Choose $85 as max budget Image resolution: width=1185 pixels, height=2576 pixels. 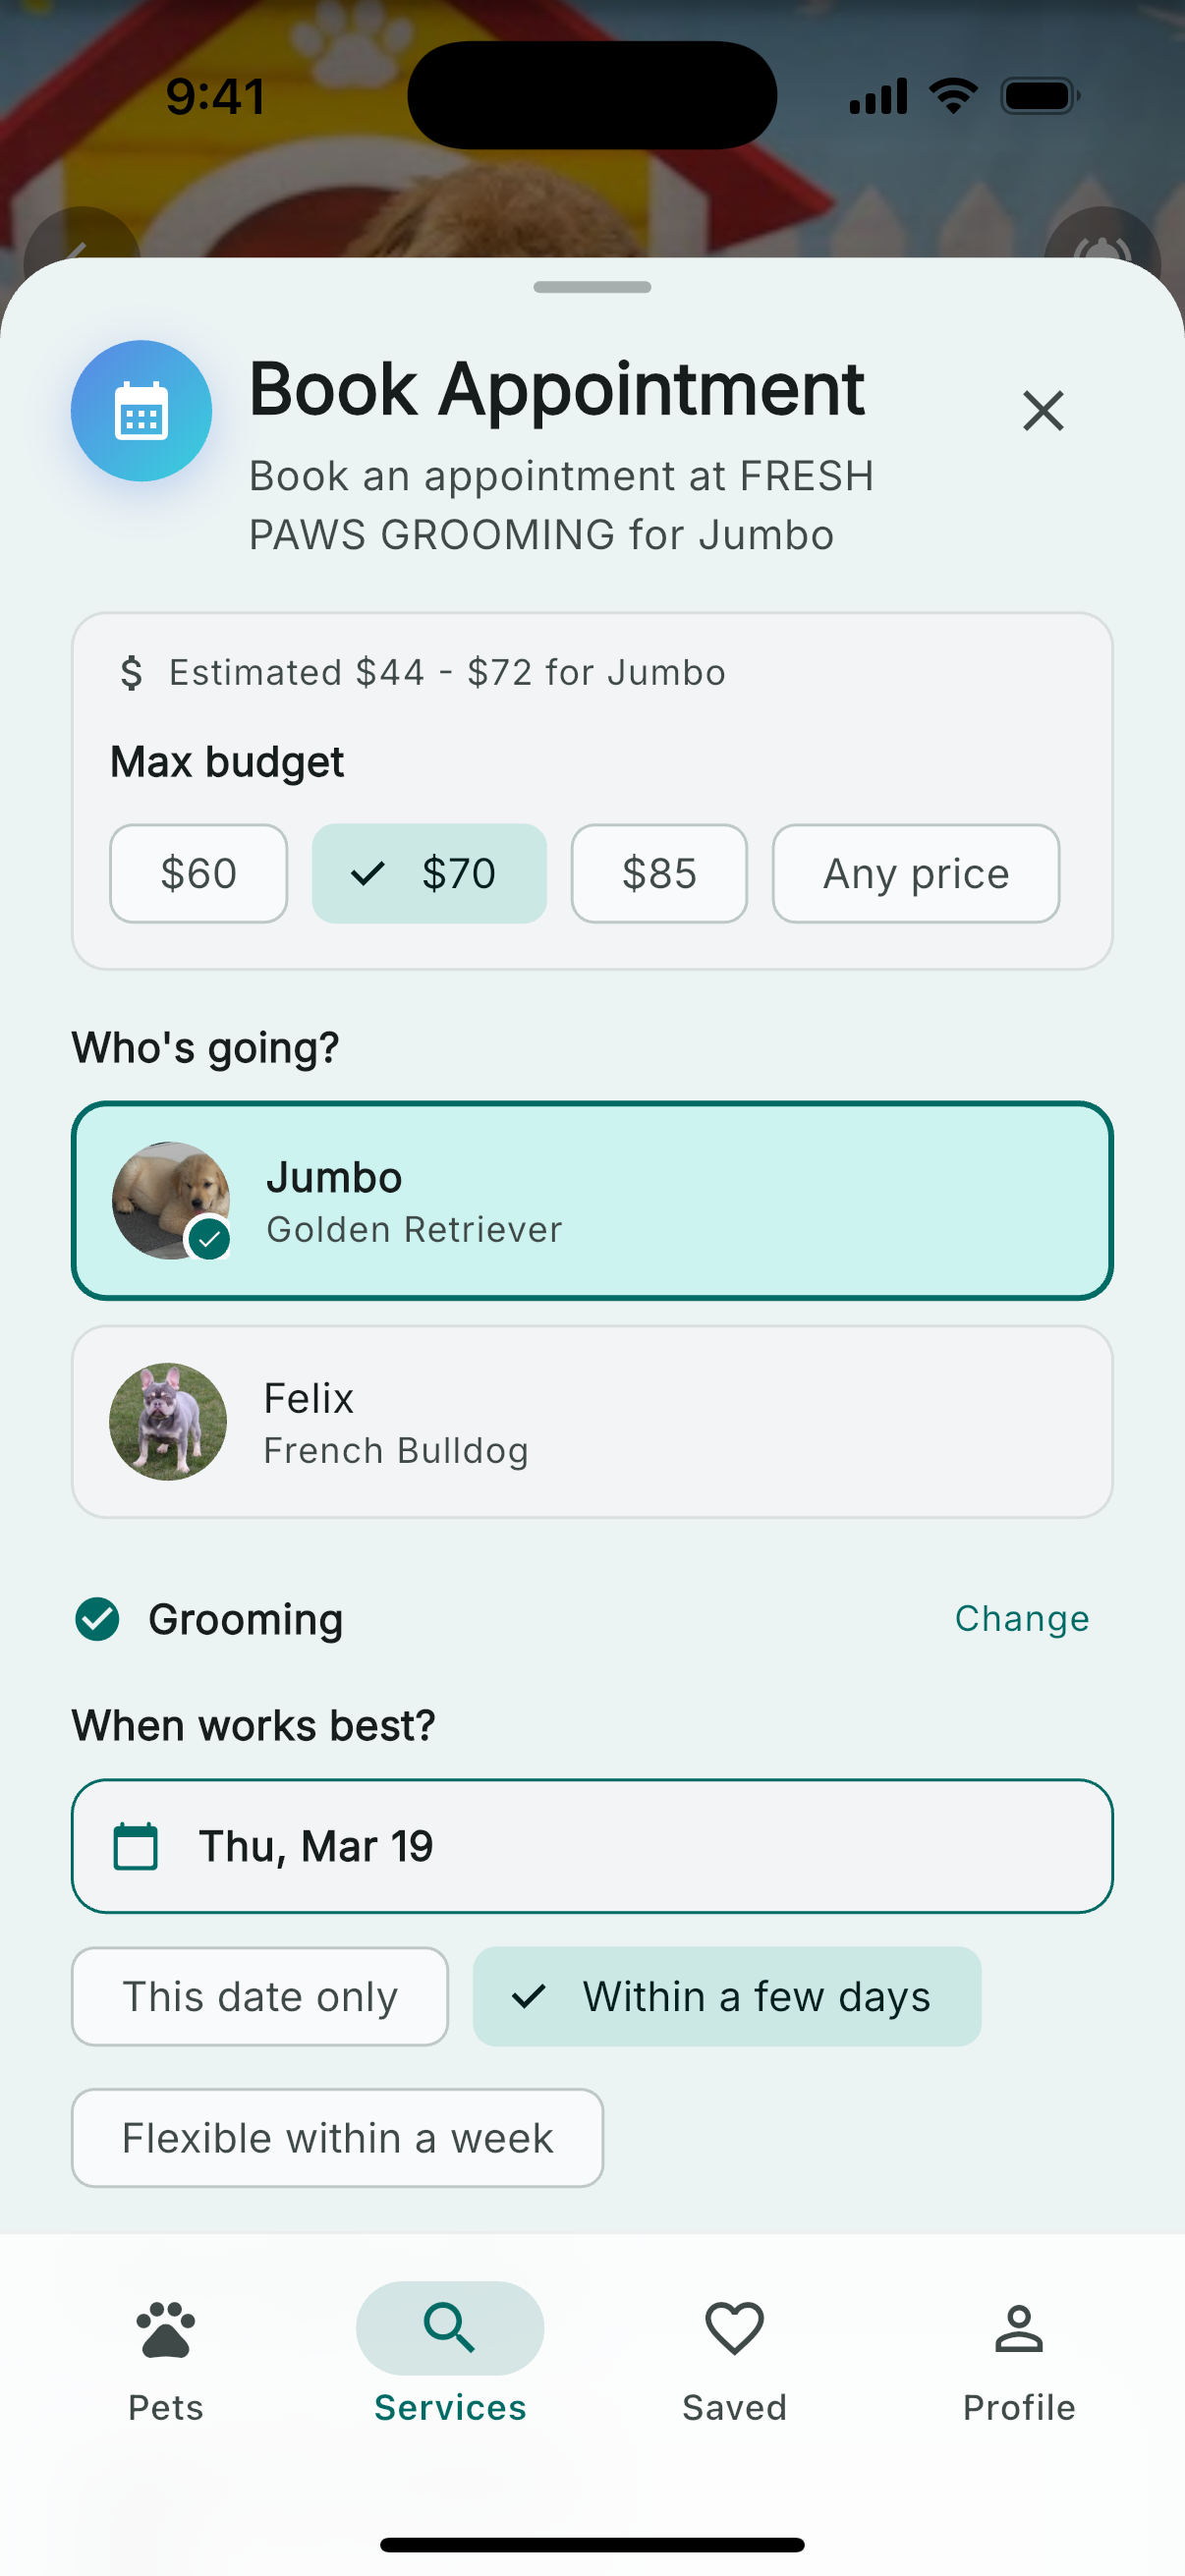[x=658, y=873]
